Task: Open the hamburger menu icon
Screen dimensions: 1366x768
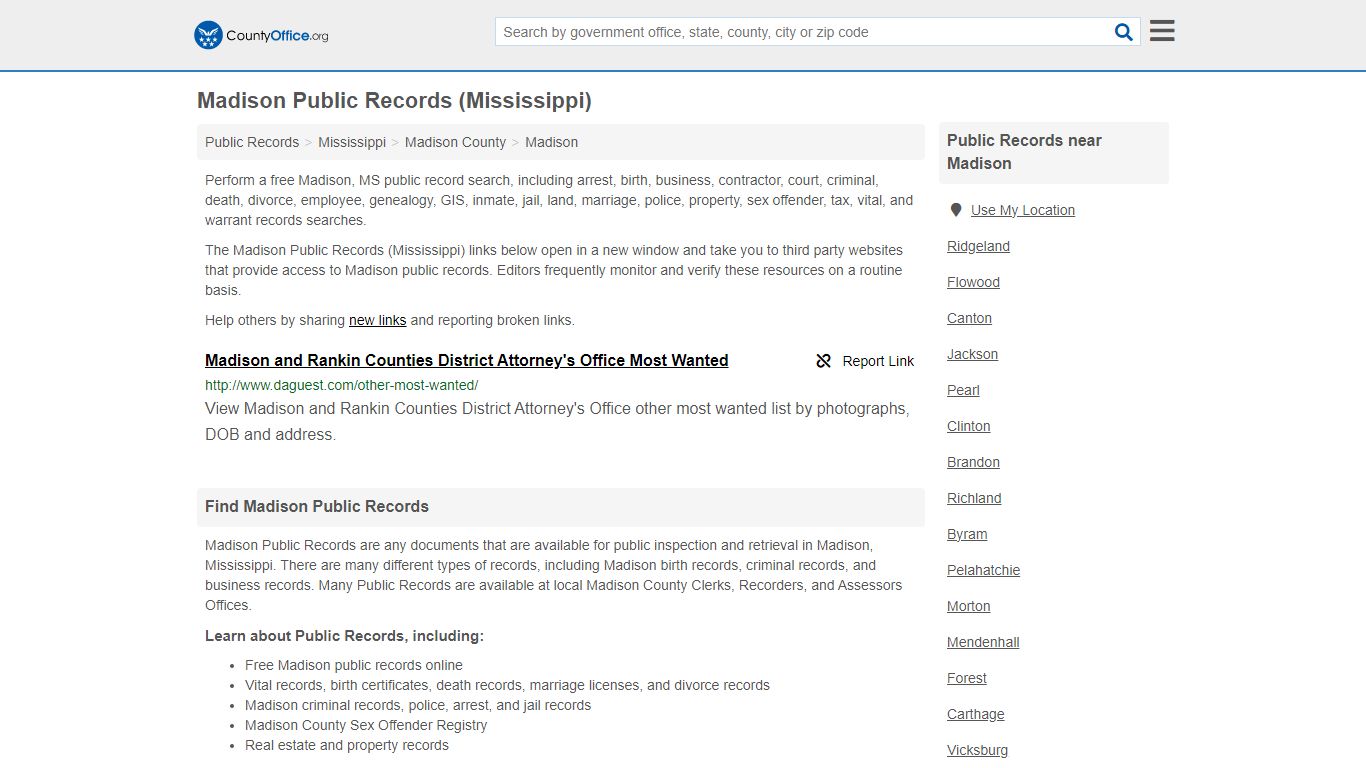Action: (x=1162, y=31)
